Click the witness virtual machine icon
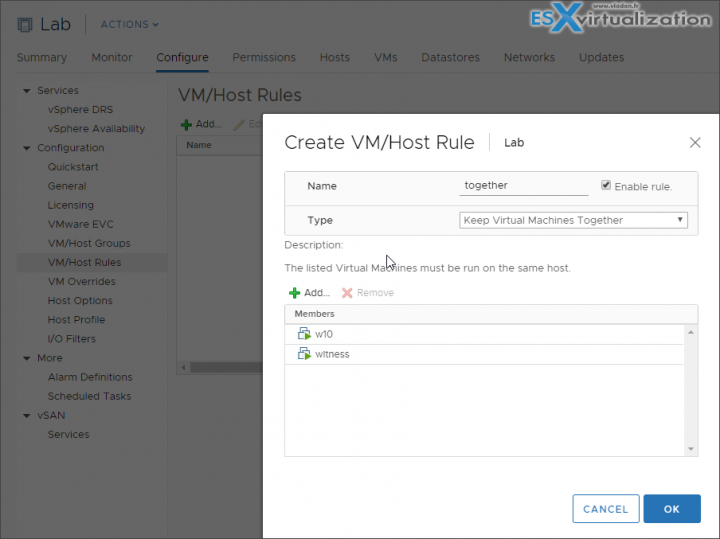Image resolution: width=720 pixels, height=539 pixels. pos(304,354)
